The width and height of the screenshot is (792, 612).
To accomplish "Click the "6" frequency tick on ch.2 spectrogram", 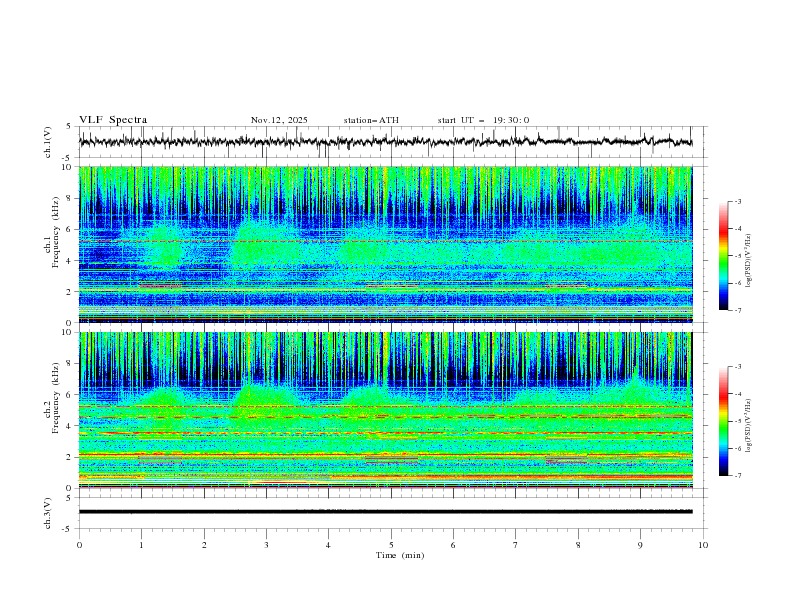I will click(70, 395).
